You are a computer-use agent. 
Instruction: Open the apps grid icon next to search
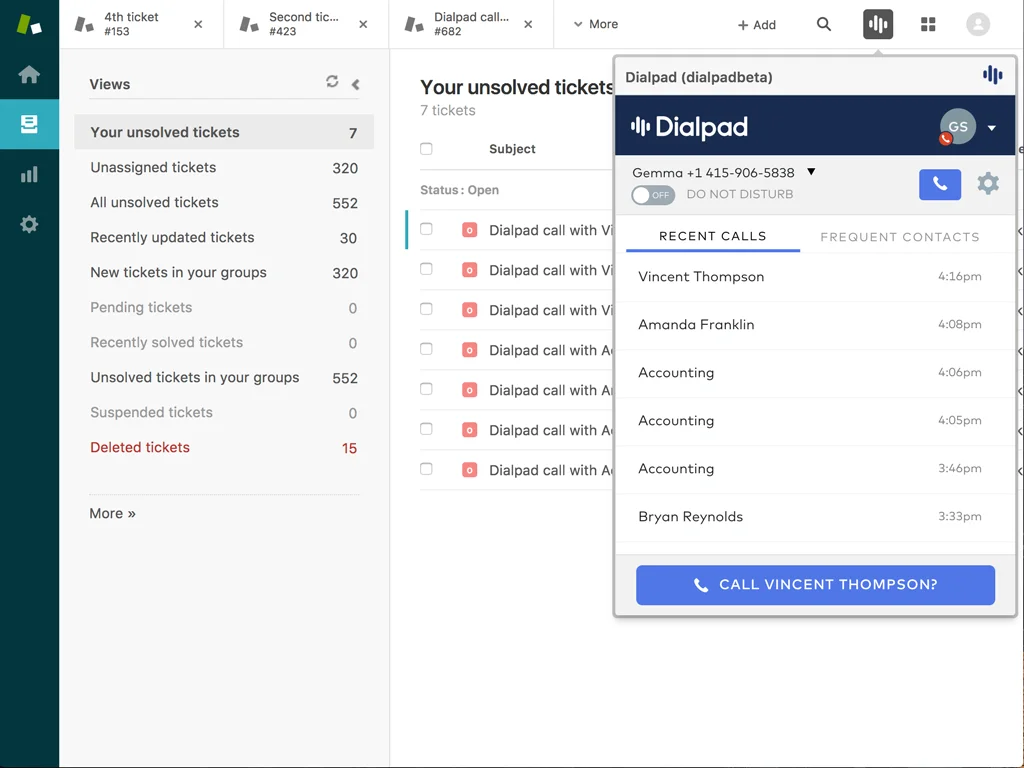[x=928, y=24]
